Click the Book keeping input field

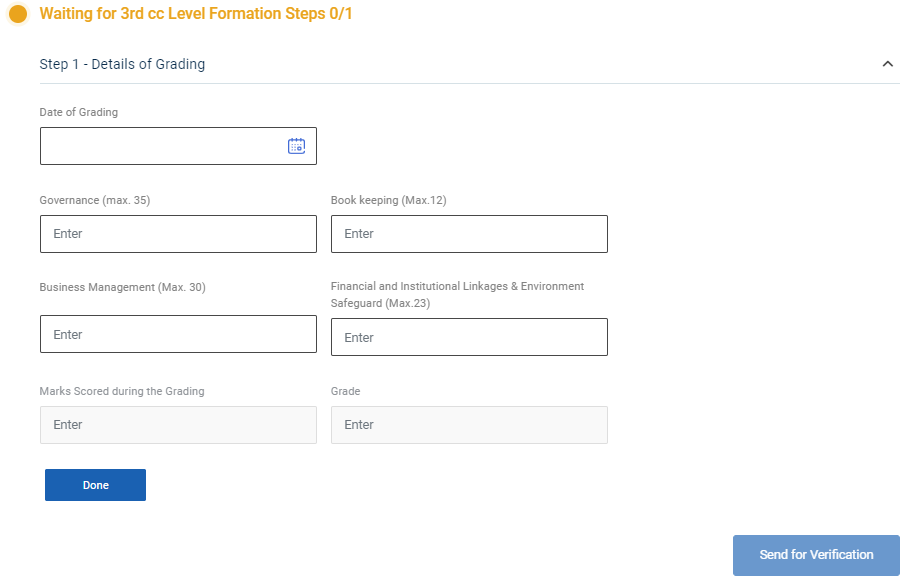point(469,234)
